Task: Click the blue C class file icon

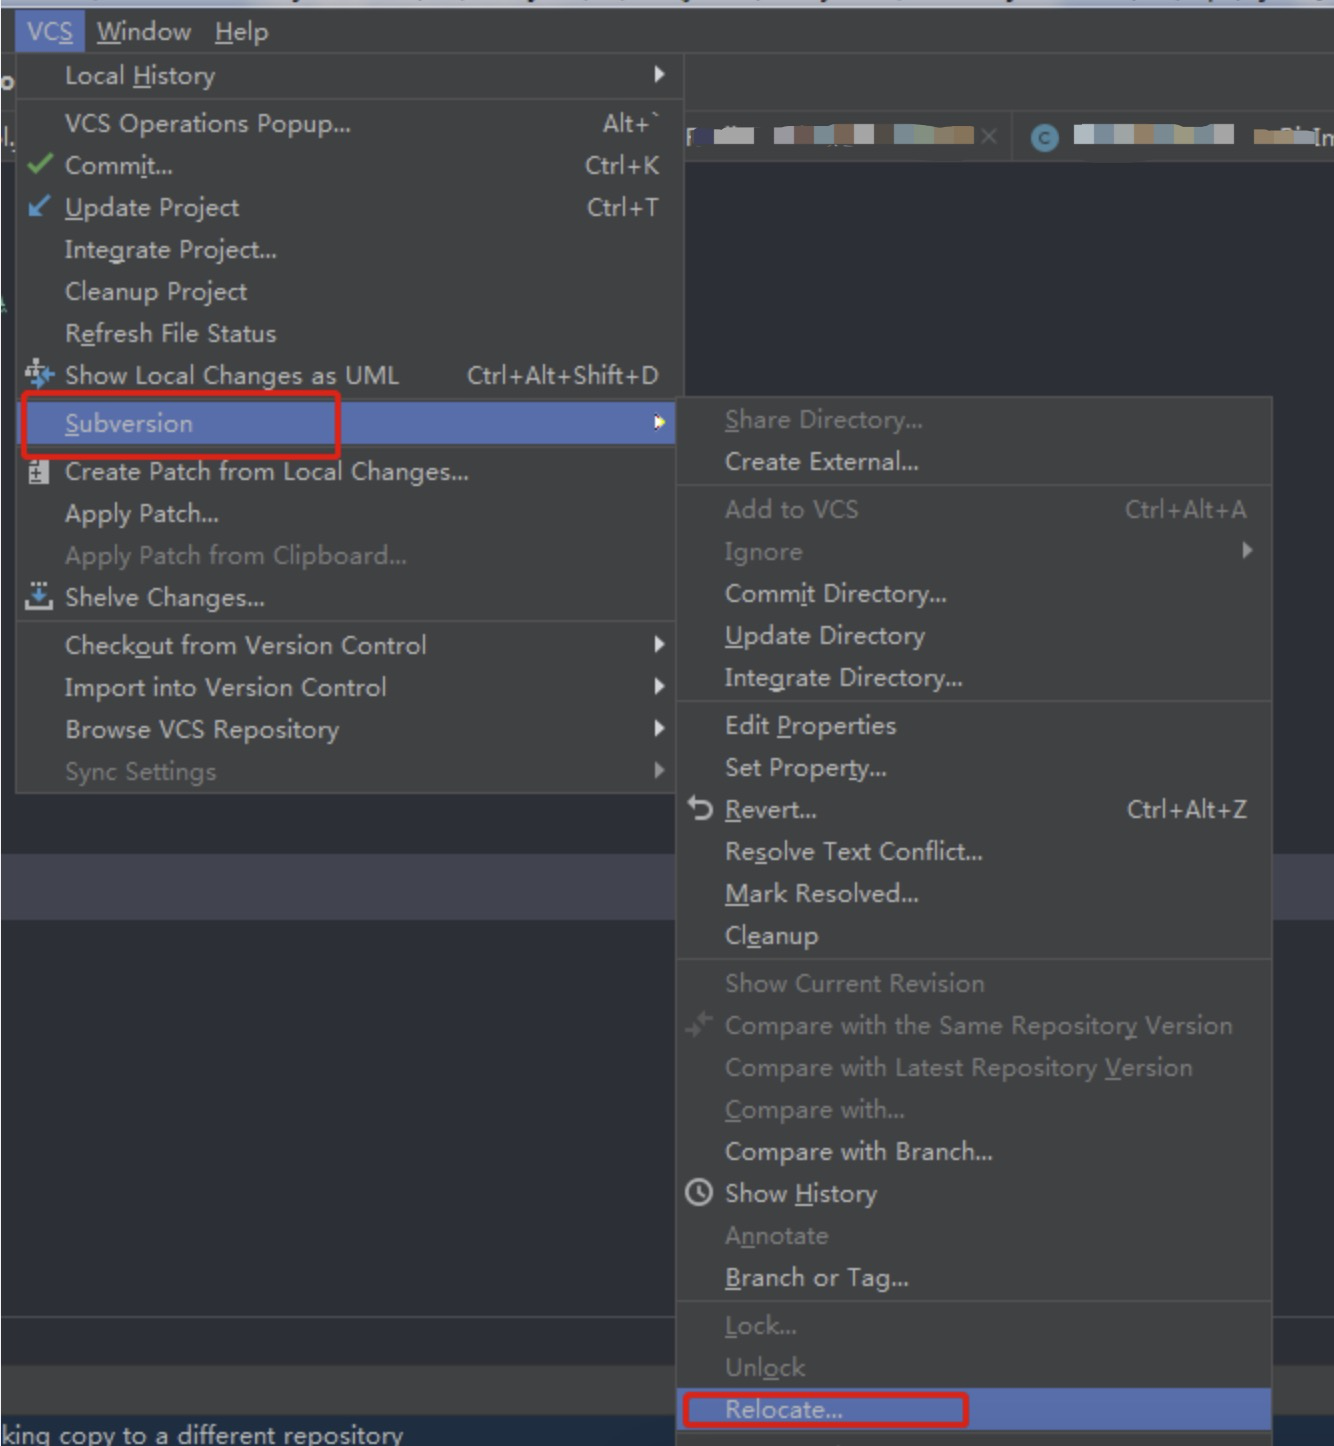Action: (1045, 137)
